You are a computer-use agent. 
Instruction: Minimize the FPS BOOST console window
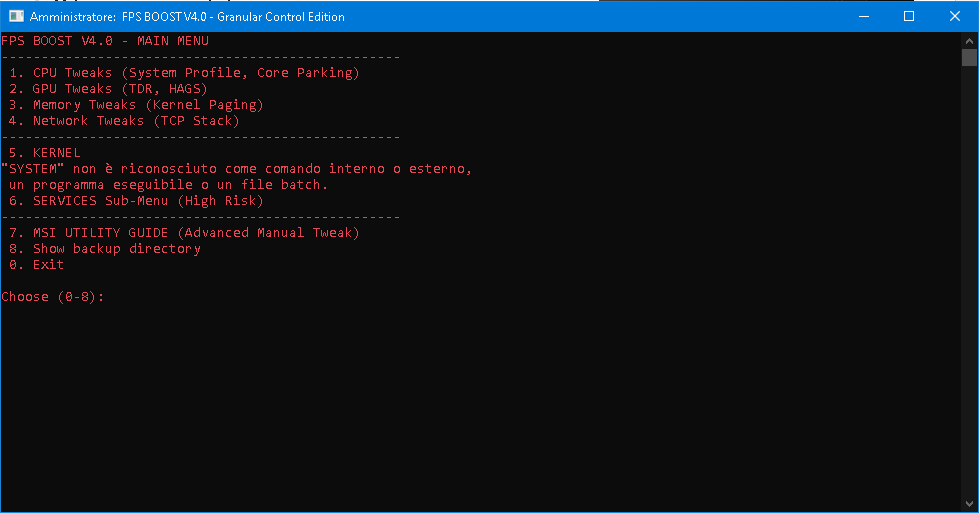[x=862, y=17]
